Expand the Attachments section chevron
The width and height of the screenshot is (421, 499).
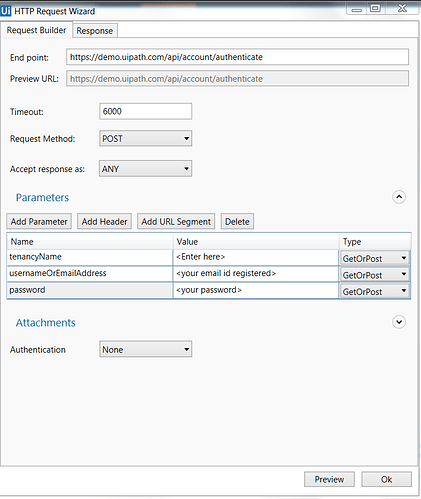coord(399,322)
